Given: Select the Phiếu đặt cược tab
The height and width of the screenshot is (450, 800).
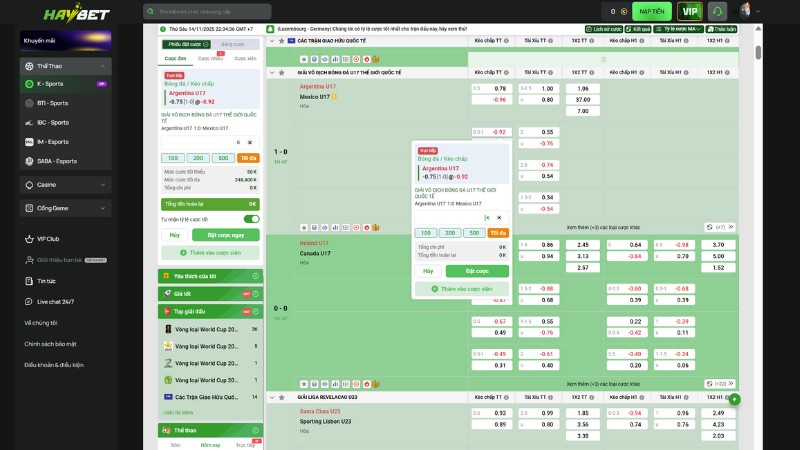Looking at the screenshot, I should coord(187,44).
